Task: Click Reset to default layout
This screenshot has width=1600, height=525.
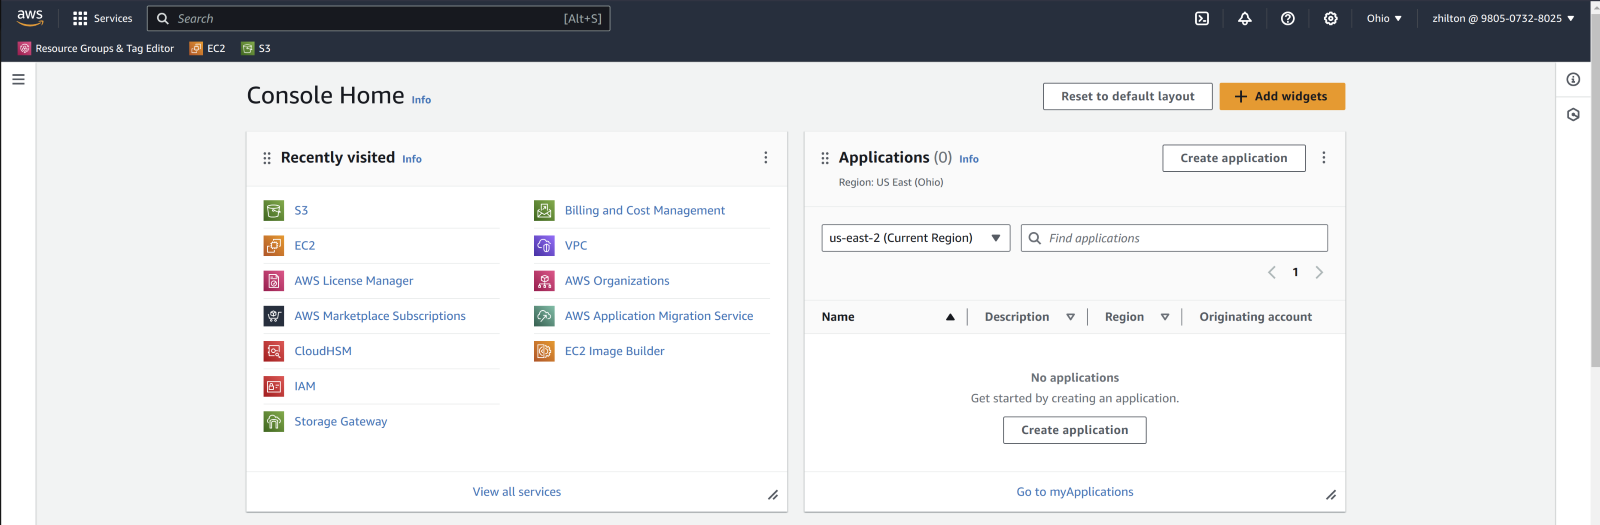Action: [1128, 96]
